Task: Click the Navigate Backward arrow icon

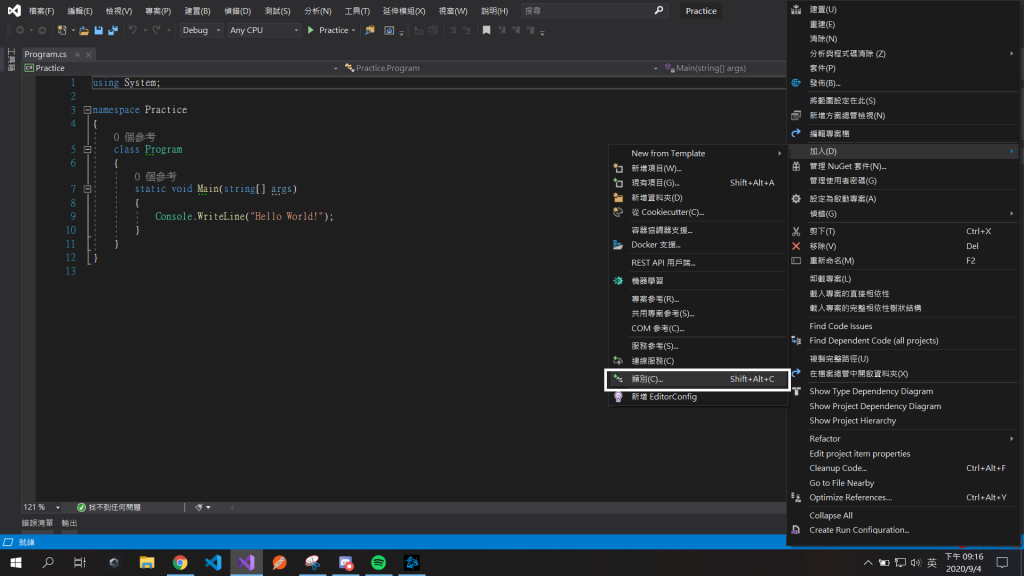Action: pyautogui.click(x=20, y=30)
